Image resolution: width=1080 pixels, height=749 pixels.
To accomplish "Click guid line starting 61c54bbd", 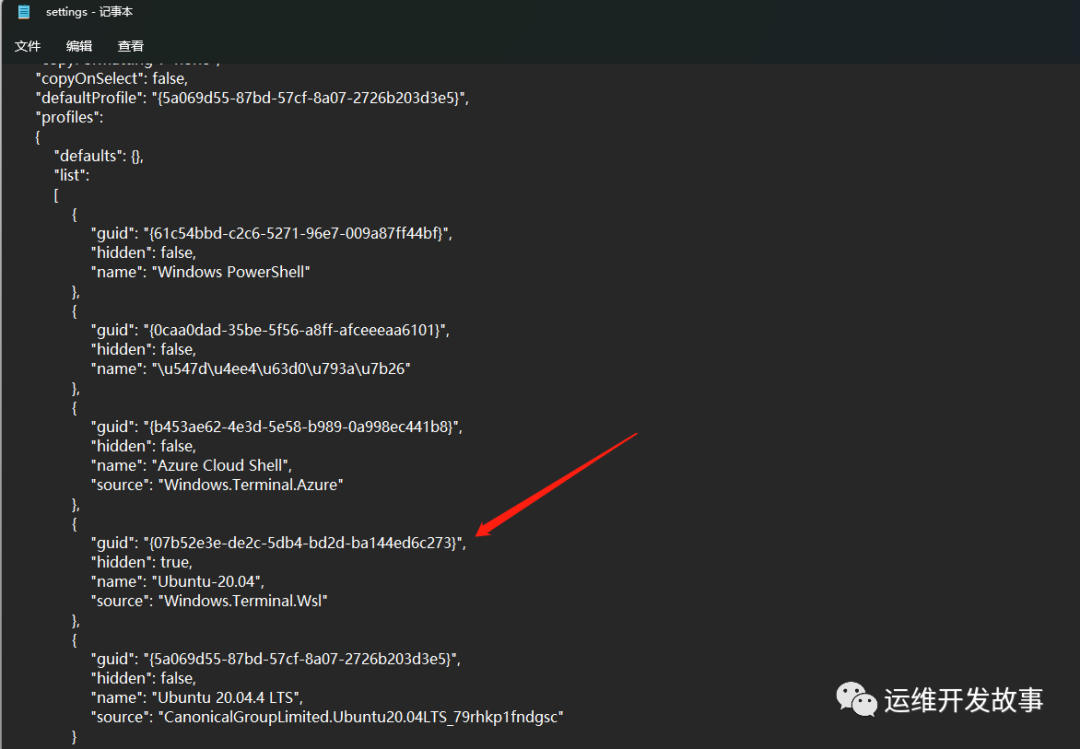I will 271,234.
